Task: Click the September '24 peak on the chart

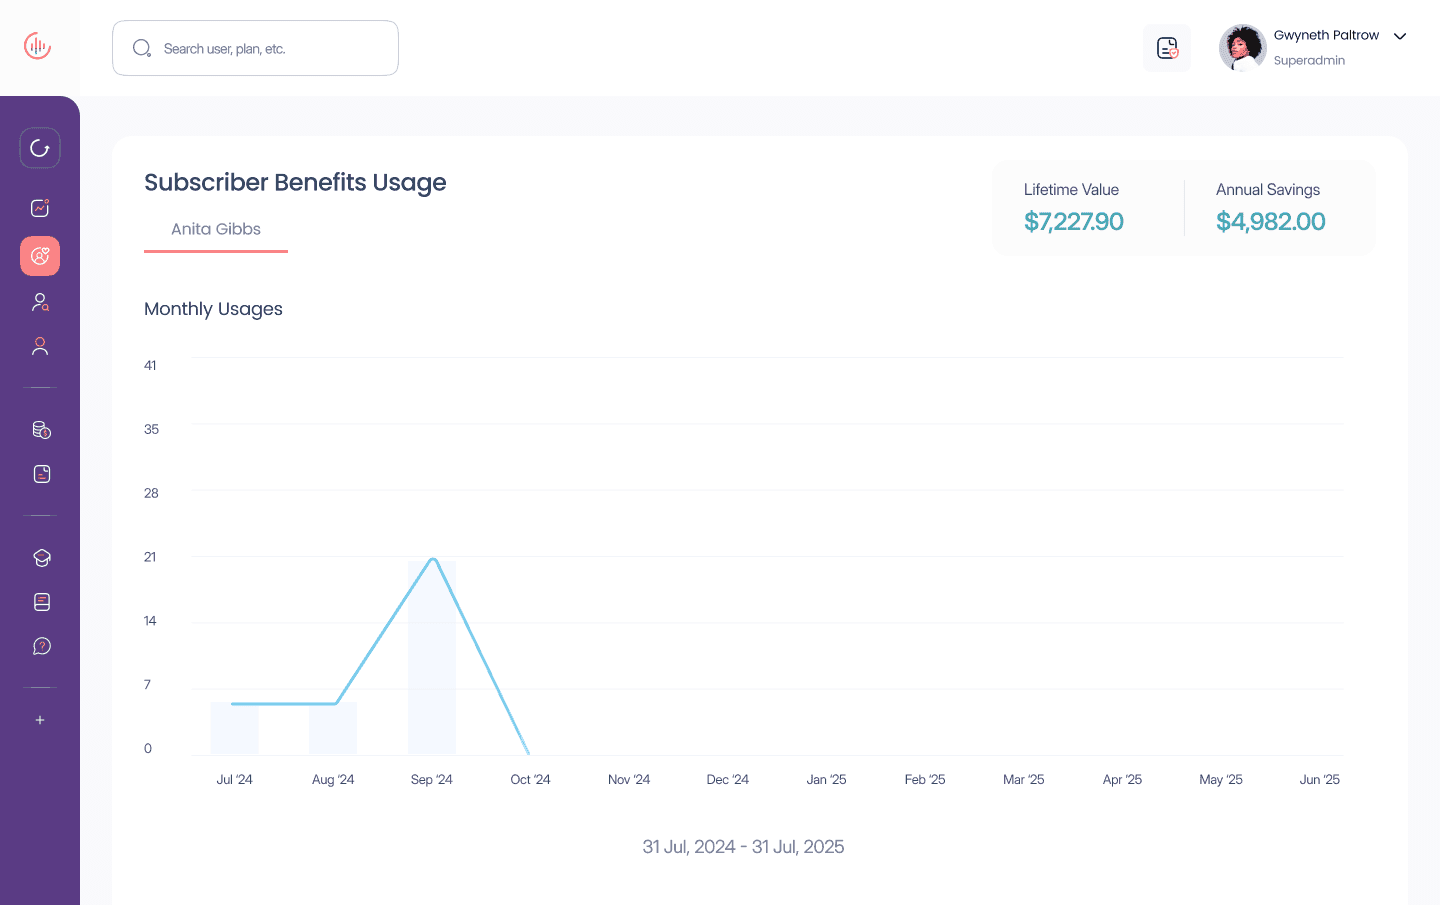Action: pos(432,559)
